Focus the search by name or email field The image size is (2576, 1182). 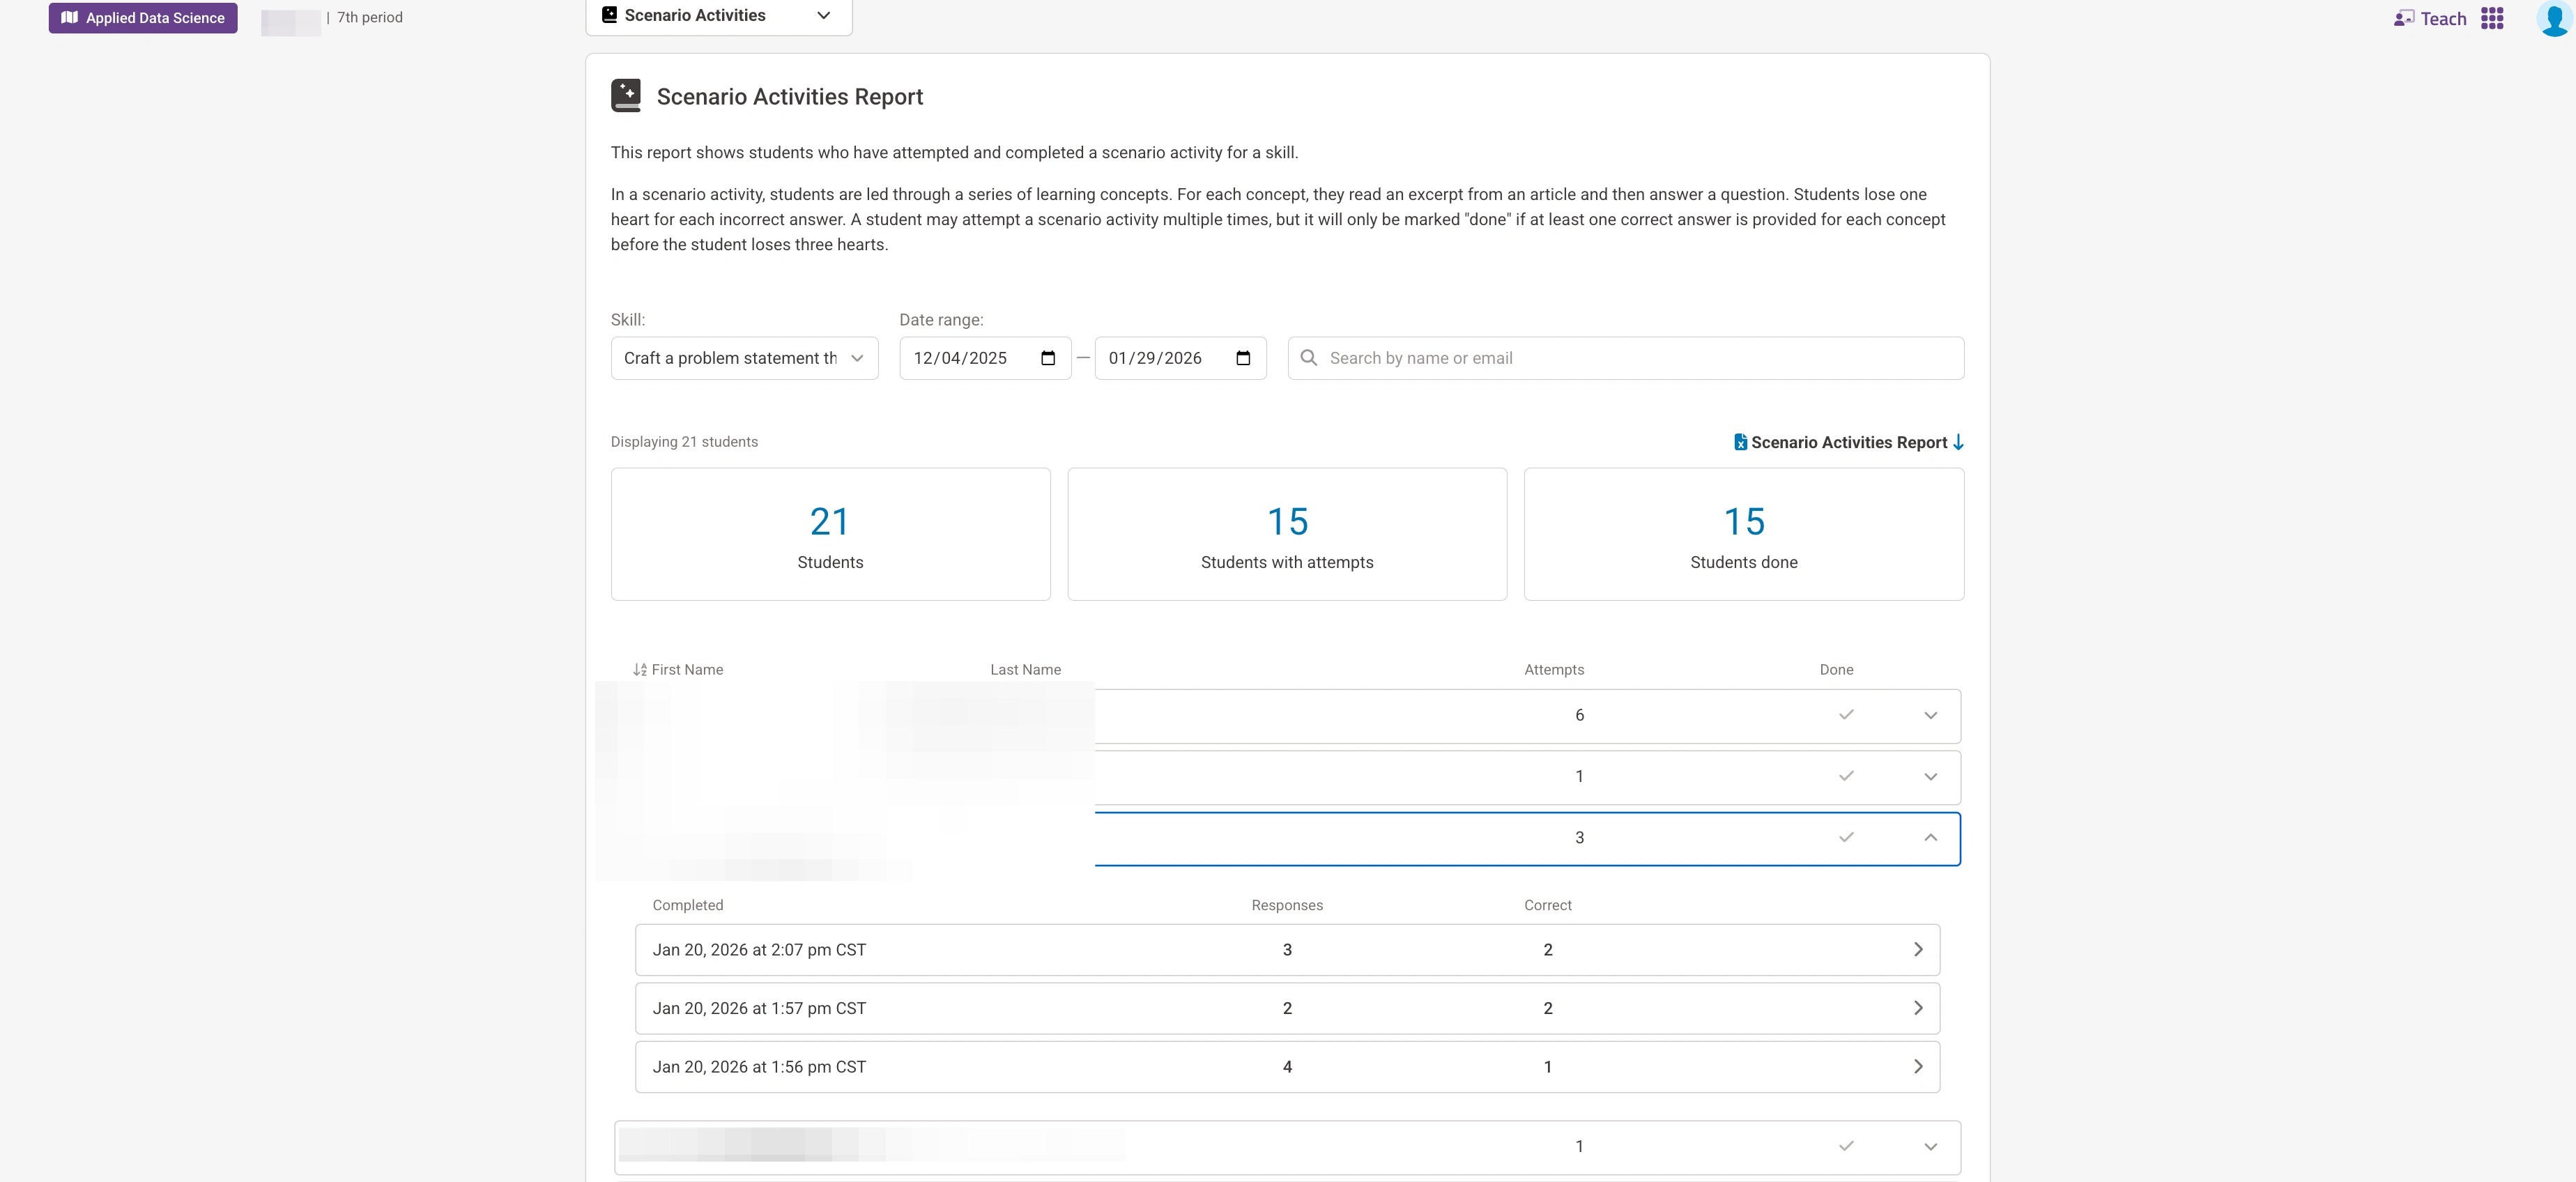1640,358
